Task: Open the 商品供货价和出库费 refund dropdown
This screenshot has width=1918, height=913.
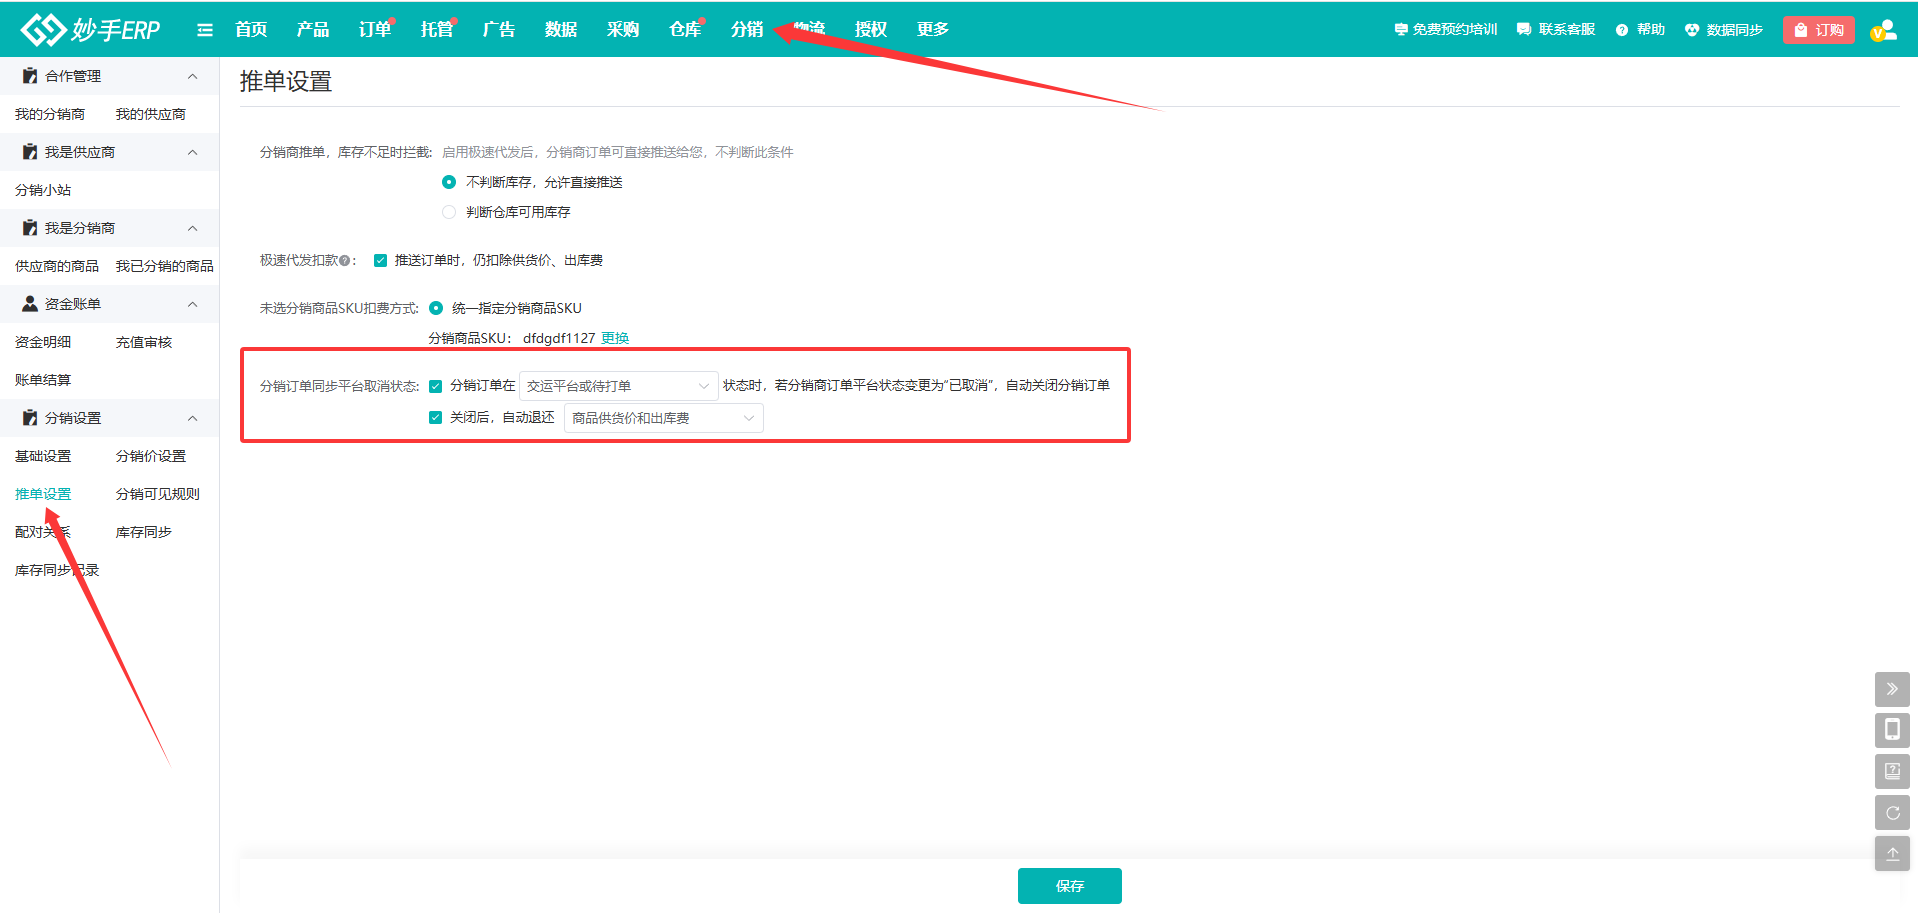Action: point(664,418)
